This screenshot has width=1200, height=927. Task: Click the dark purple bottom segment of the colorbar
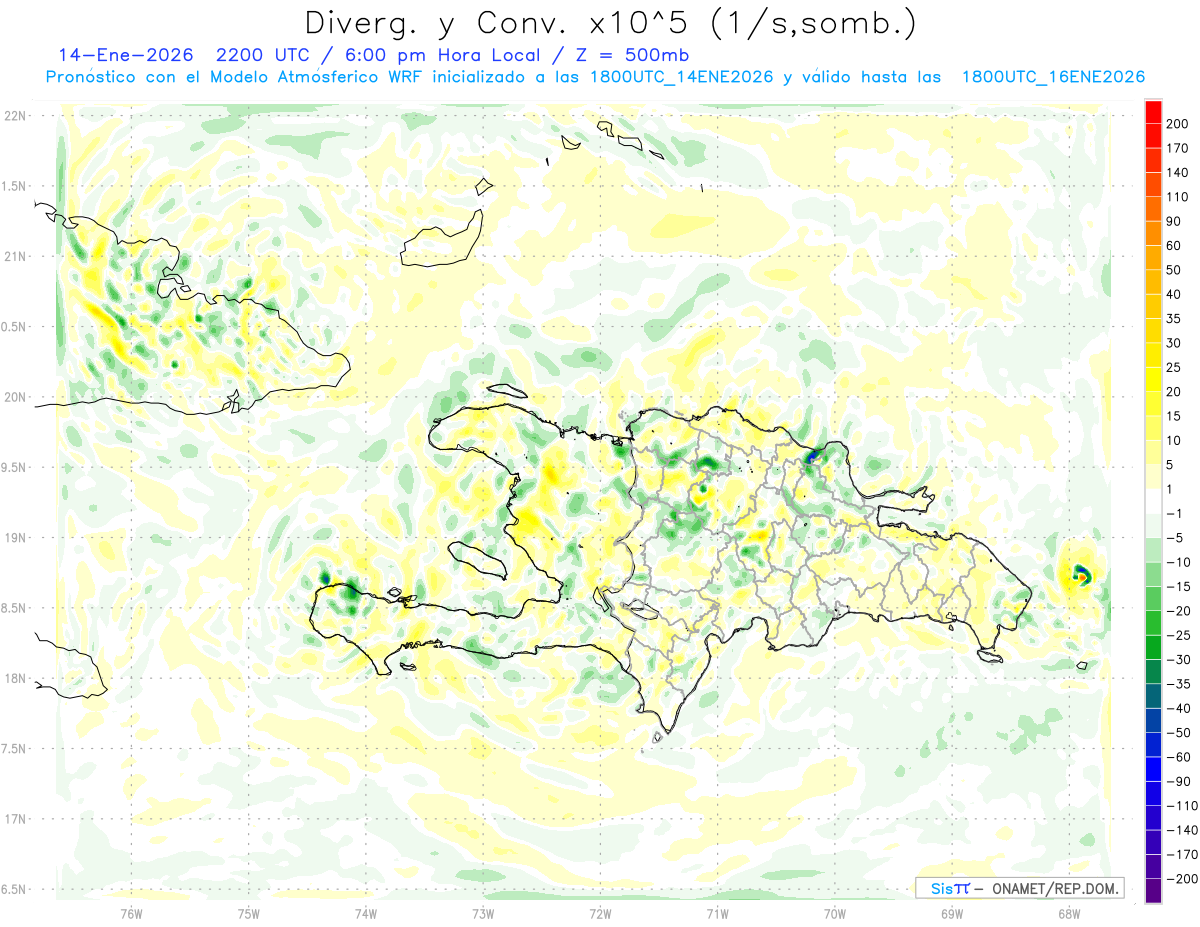(x=1153, y=891)
